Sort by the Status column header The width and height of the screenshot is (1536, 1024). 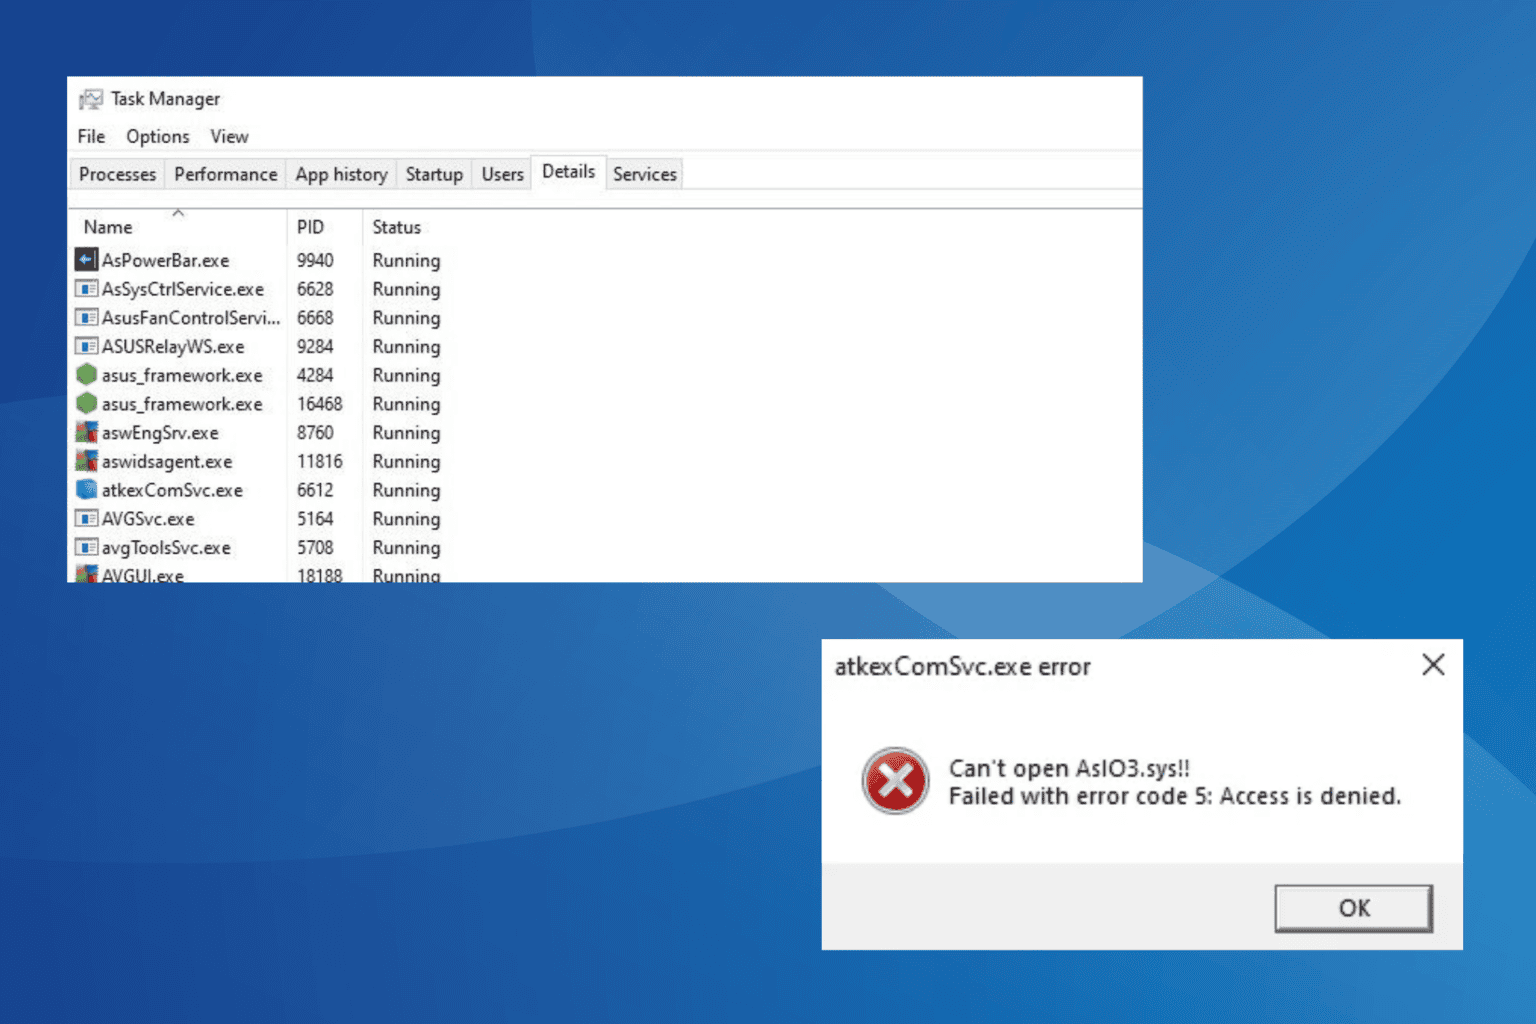point(396,227)
